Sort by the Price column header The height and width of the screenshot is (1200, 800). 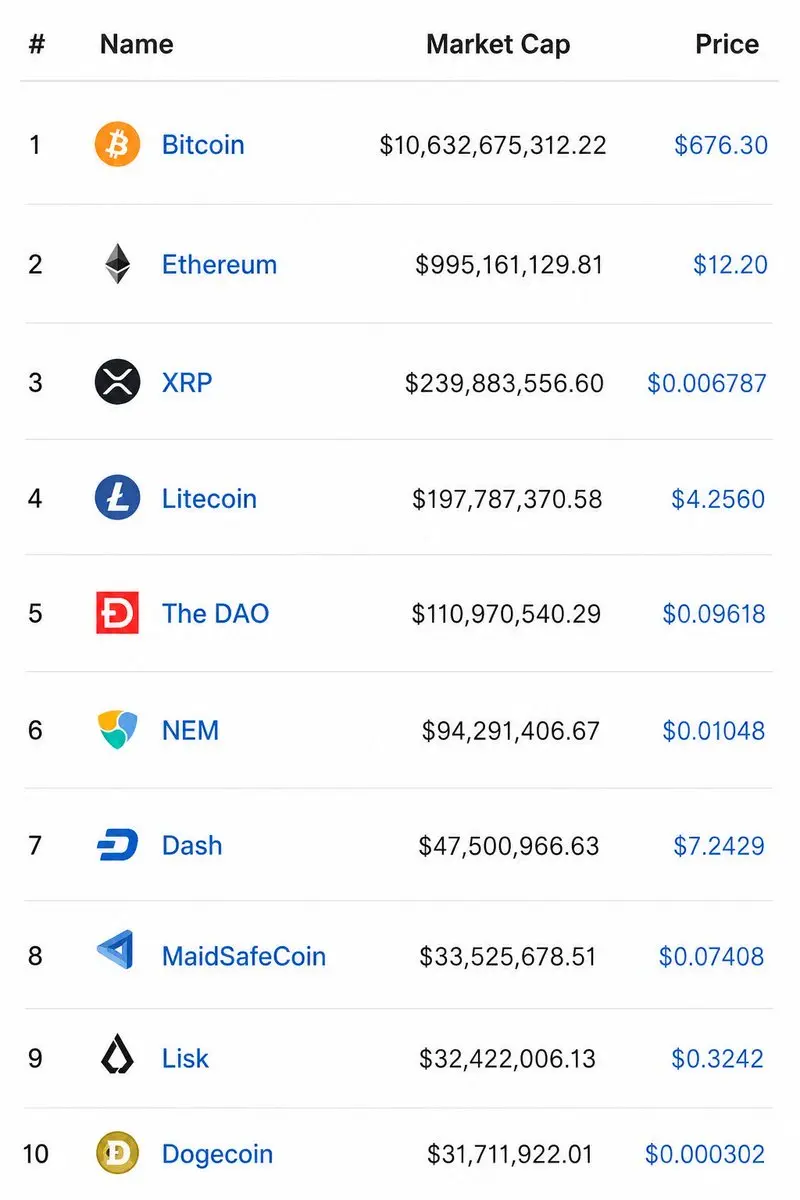pos(727,44)
